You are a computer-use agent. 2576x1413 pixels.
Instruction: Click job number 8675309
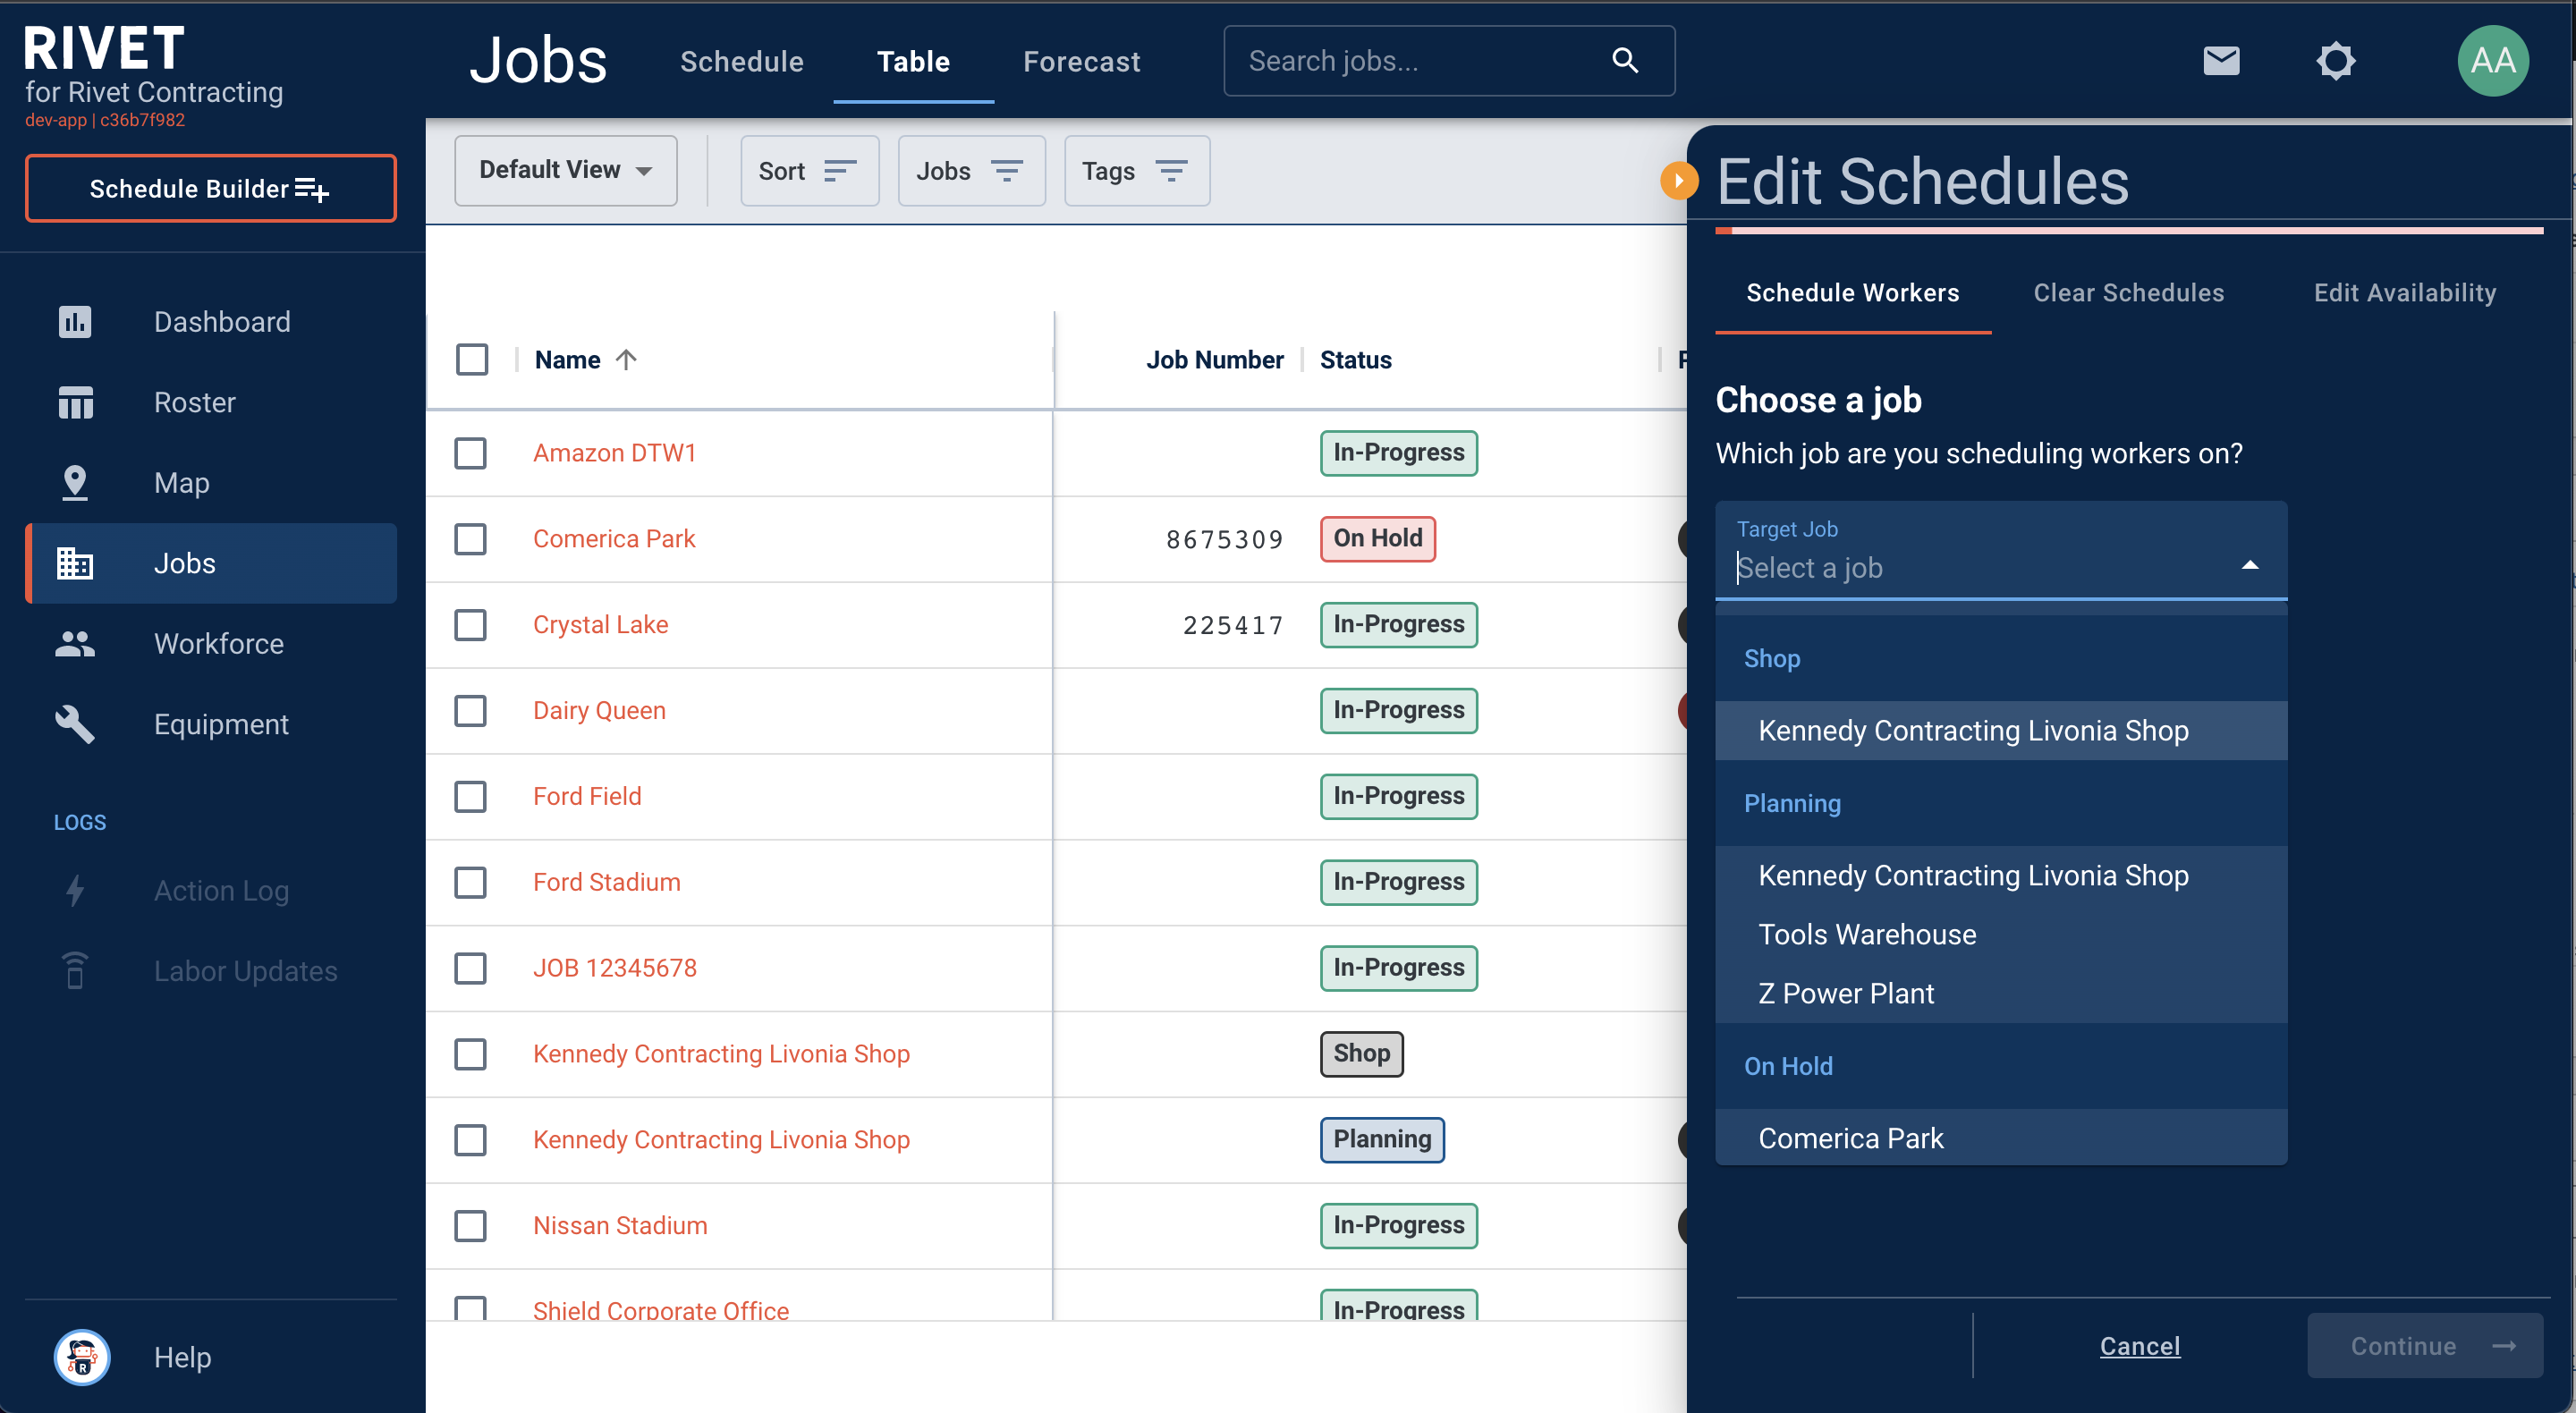click(x=1224, y=540)
